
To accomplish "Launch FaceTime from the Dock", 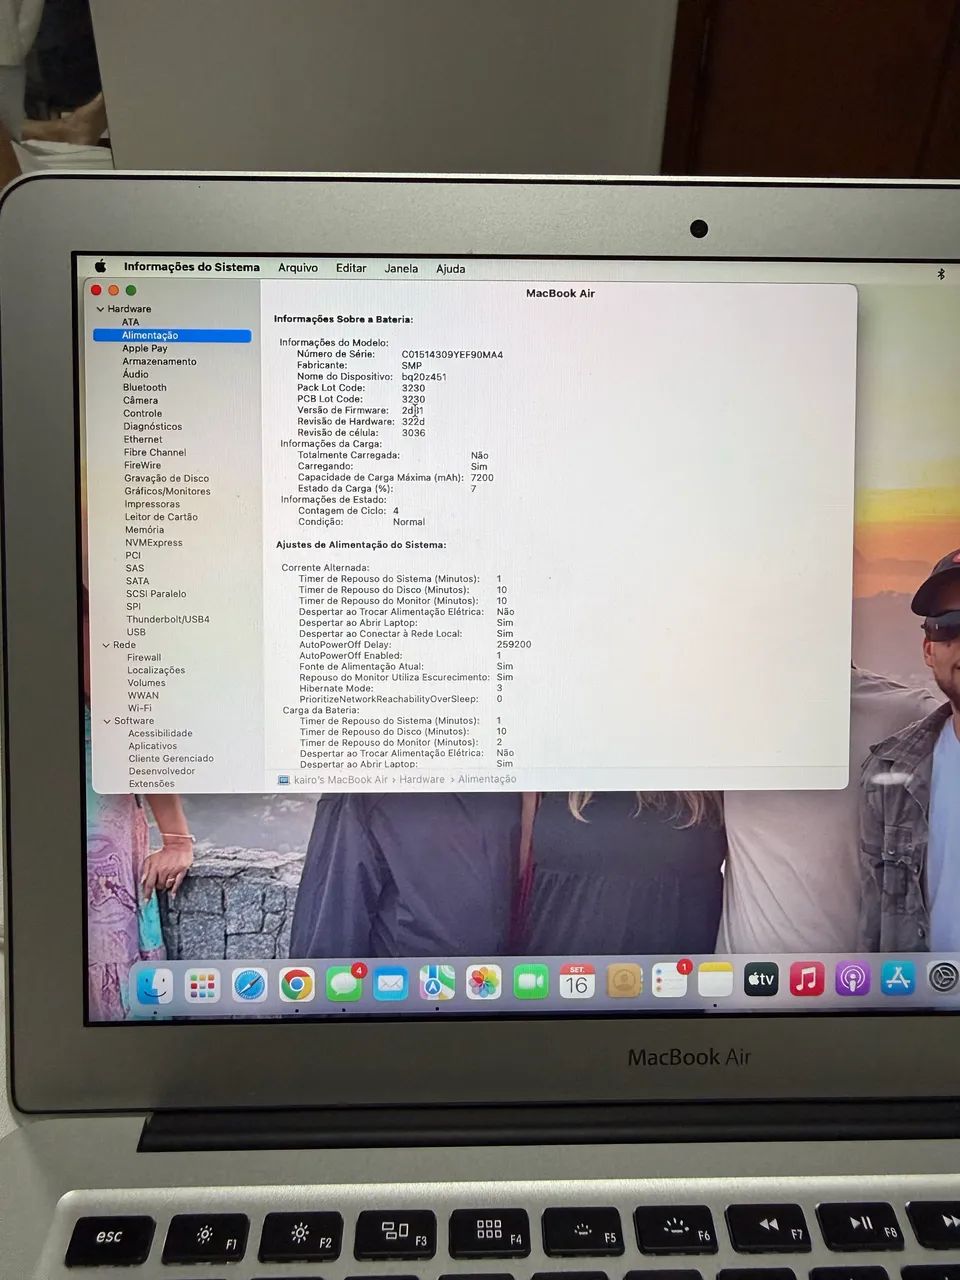I will [x=531, y=982].
